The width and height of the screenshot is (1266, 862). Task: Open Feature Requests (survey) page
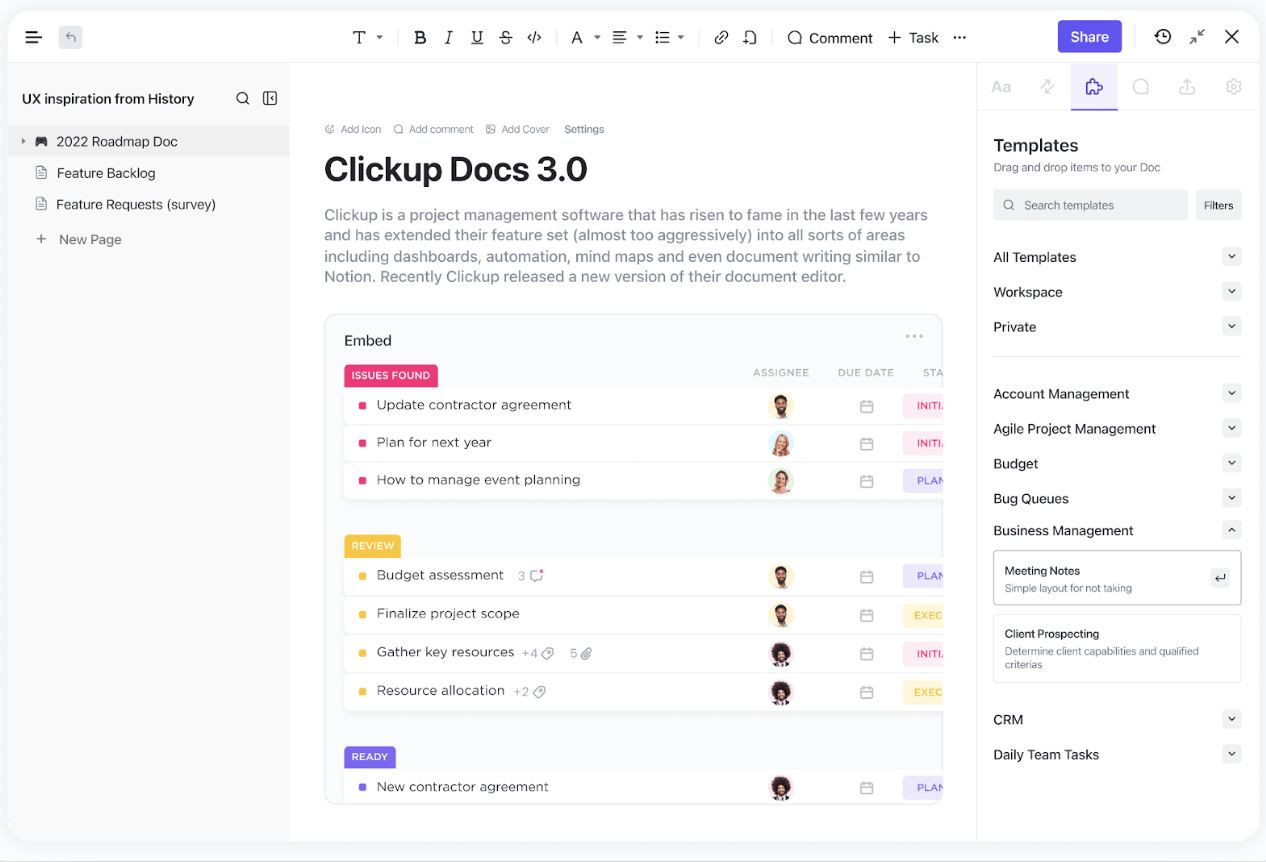pyautogui.click(x=135, y=204)
